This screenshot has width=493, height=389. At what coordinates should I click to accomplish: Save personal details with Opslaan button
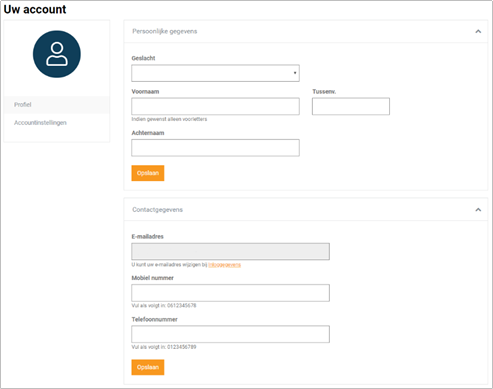click(x=148, y=173)
